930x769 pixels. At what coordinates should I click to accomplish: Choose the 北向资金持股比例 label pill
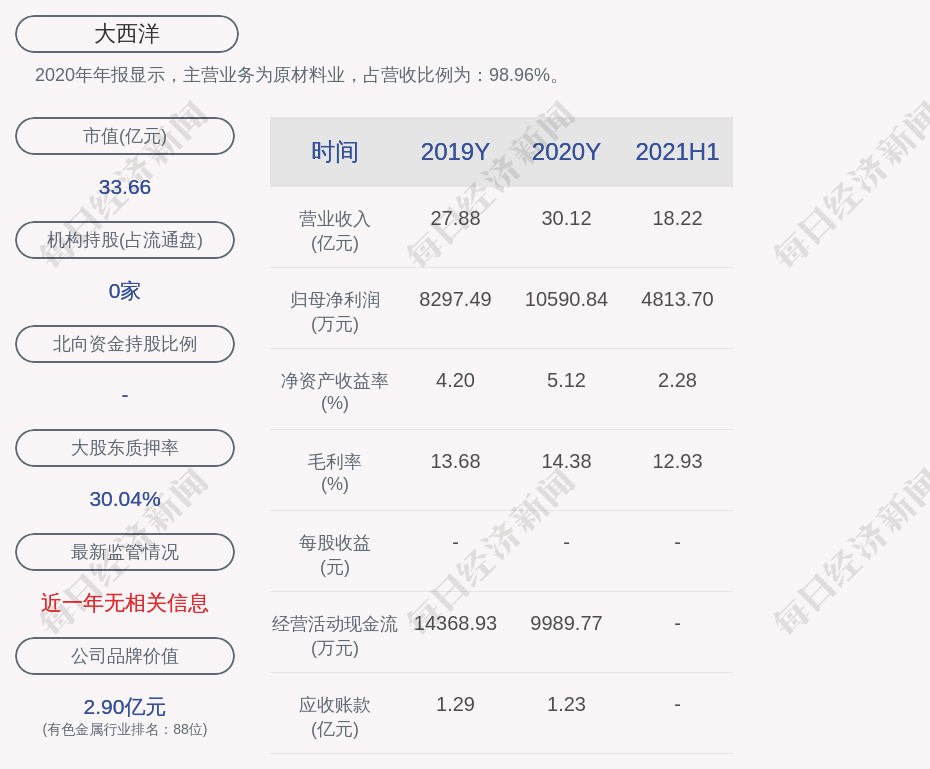click(x=125, y=344)
